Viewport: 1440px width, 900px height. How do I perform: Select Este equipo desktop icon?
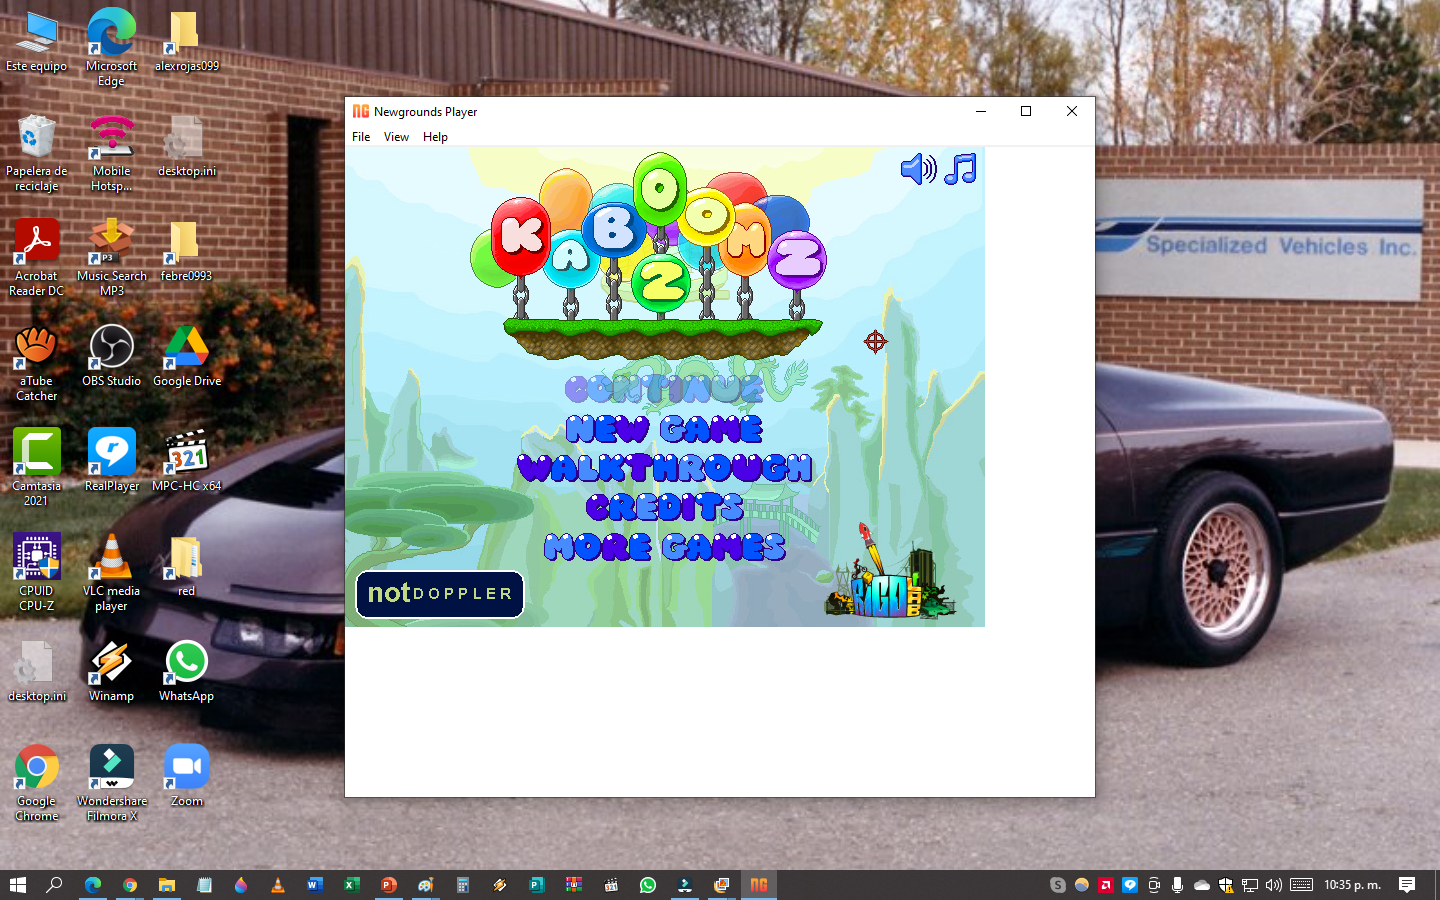[x=37, y=42]
